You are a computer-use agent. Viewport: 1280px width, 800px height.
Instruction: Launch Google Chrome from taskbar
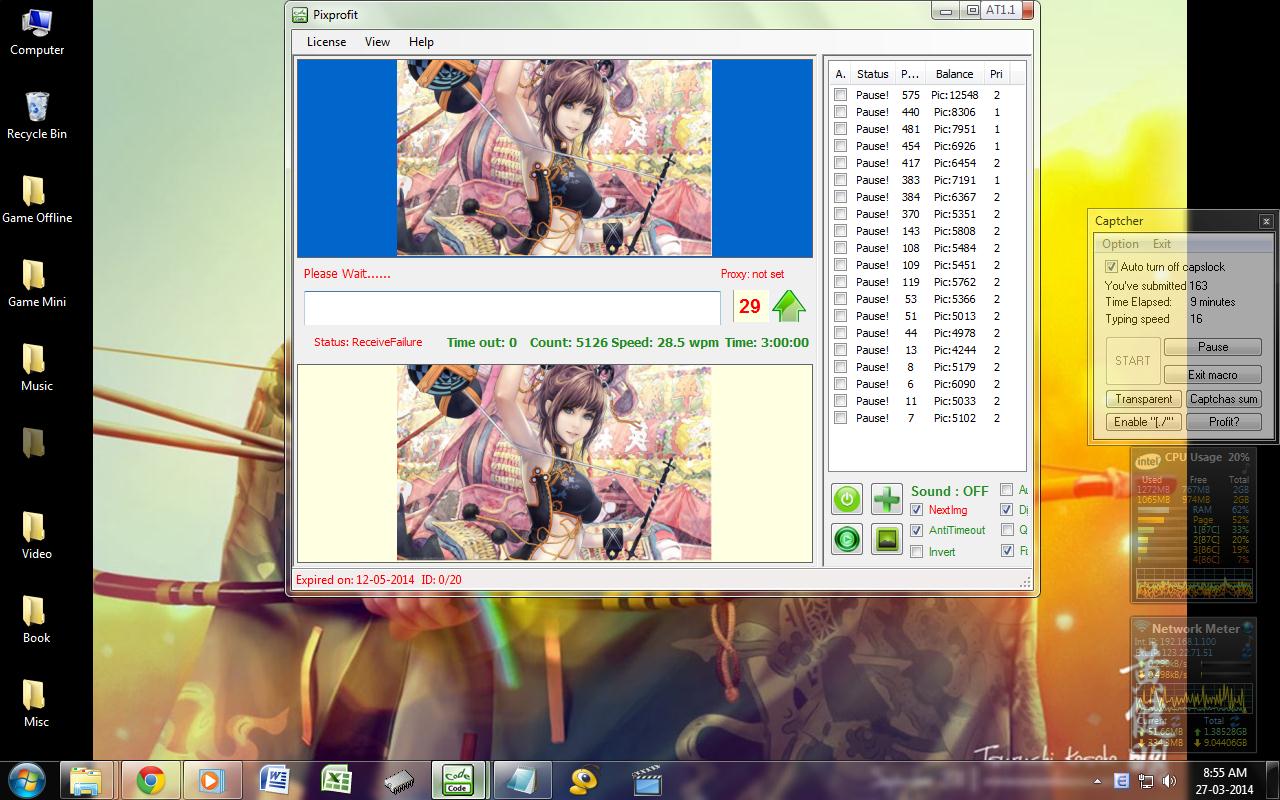coord(151,780)
